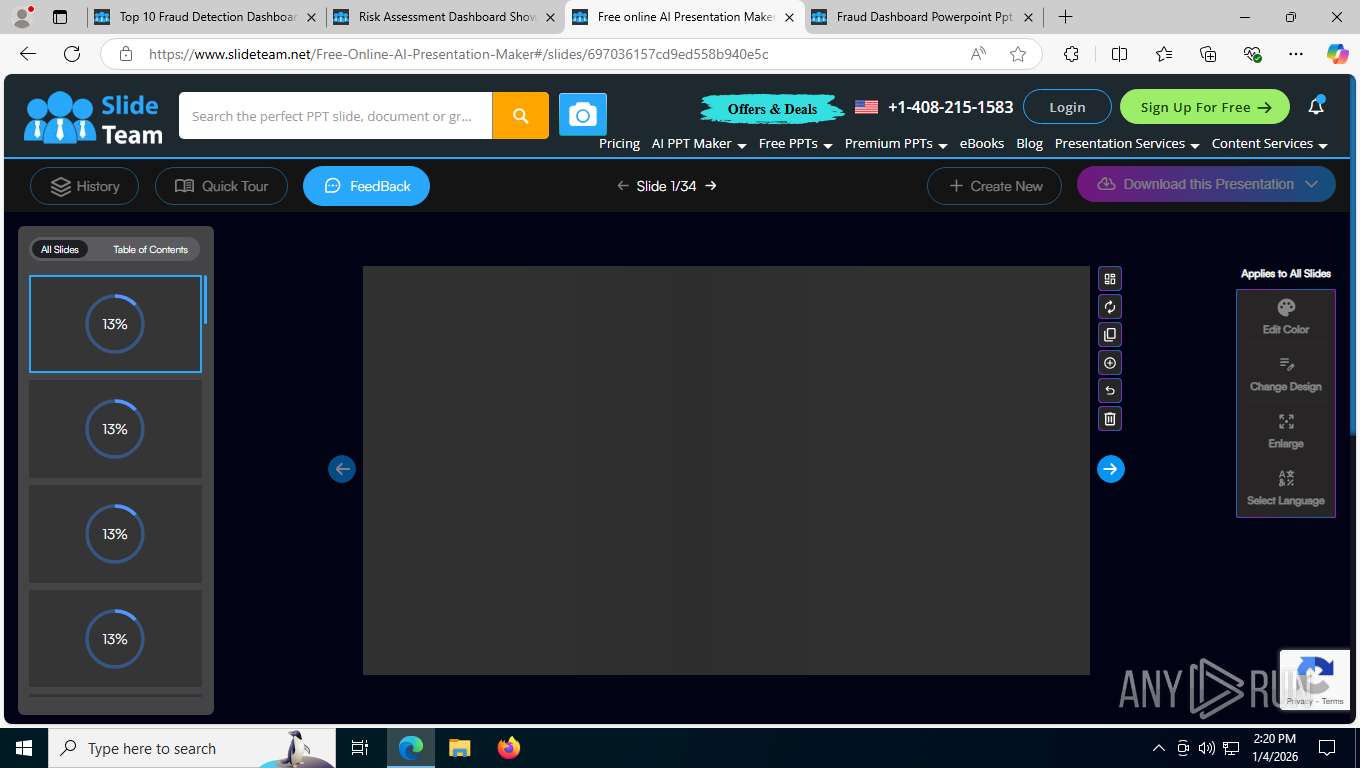
Task: Add page to favorites star icon
Action: point(1018,54)
